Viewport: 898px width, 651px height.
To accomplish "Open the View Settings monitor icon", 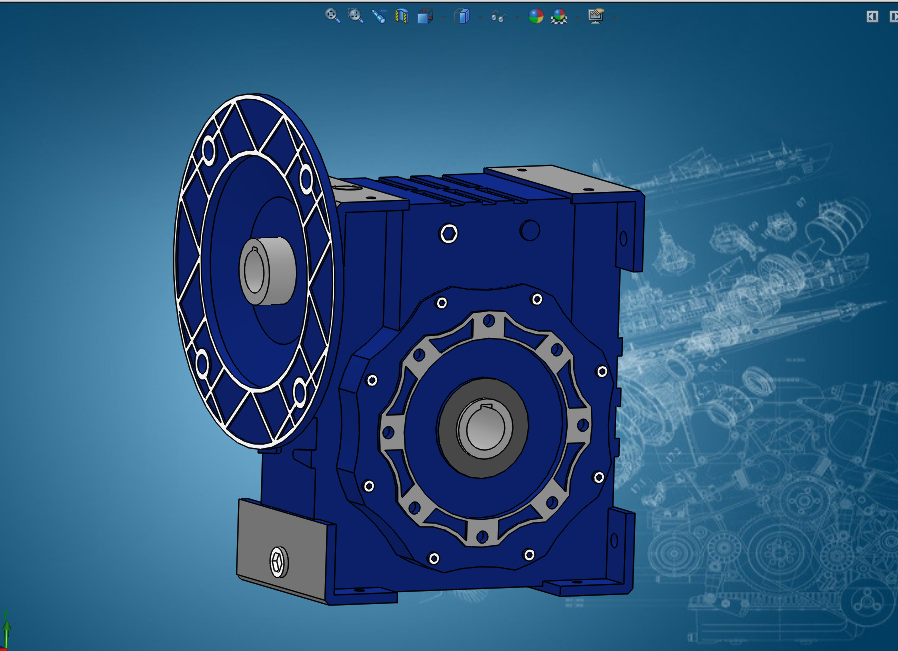I will [596, 16].
